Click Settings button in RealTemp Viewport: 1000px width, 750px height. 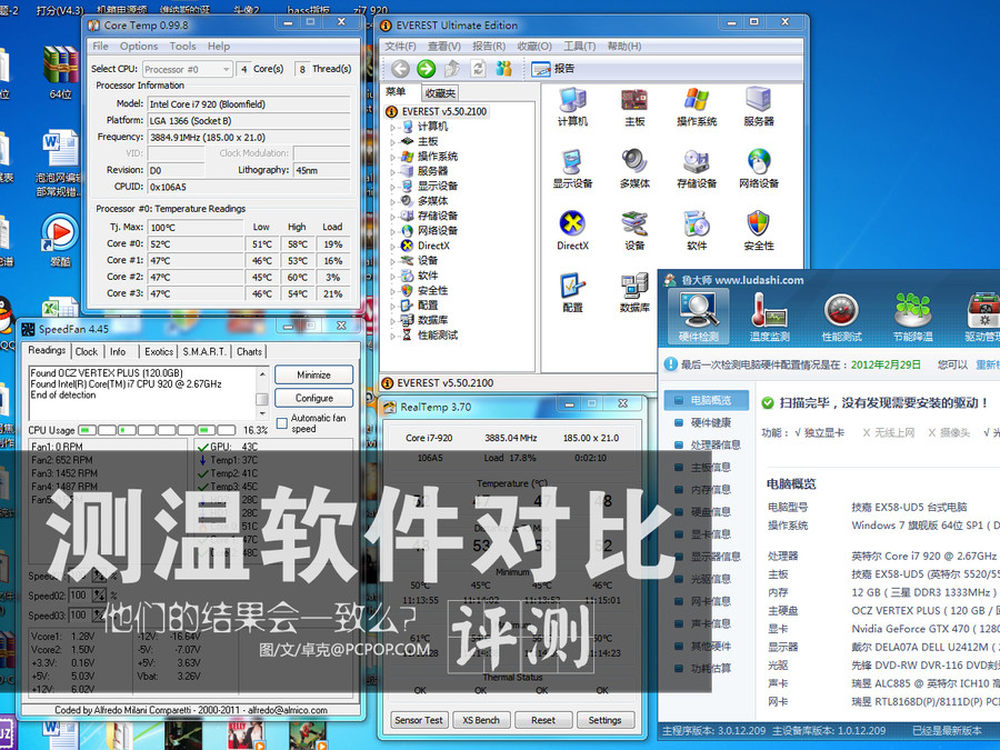tap(605, 720)
